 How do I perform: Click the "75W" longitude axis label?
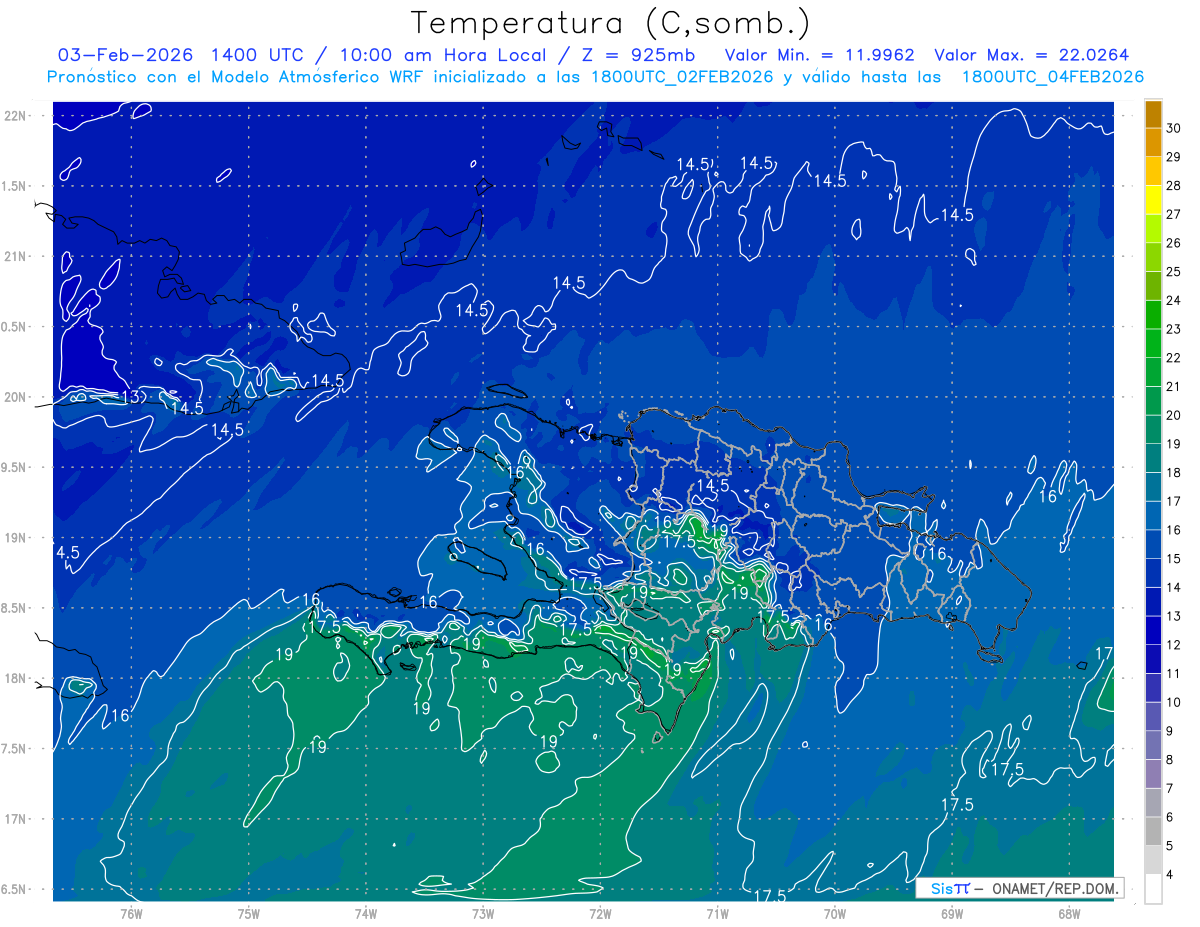click(x=248, y=914)
